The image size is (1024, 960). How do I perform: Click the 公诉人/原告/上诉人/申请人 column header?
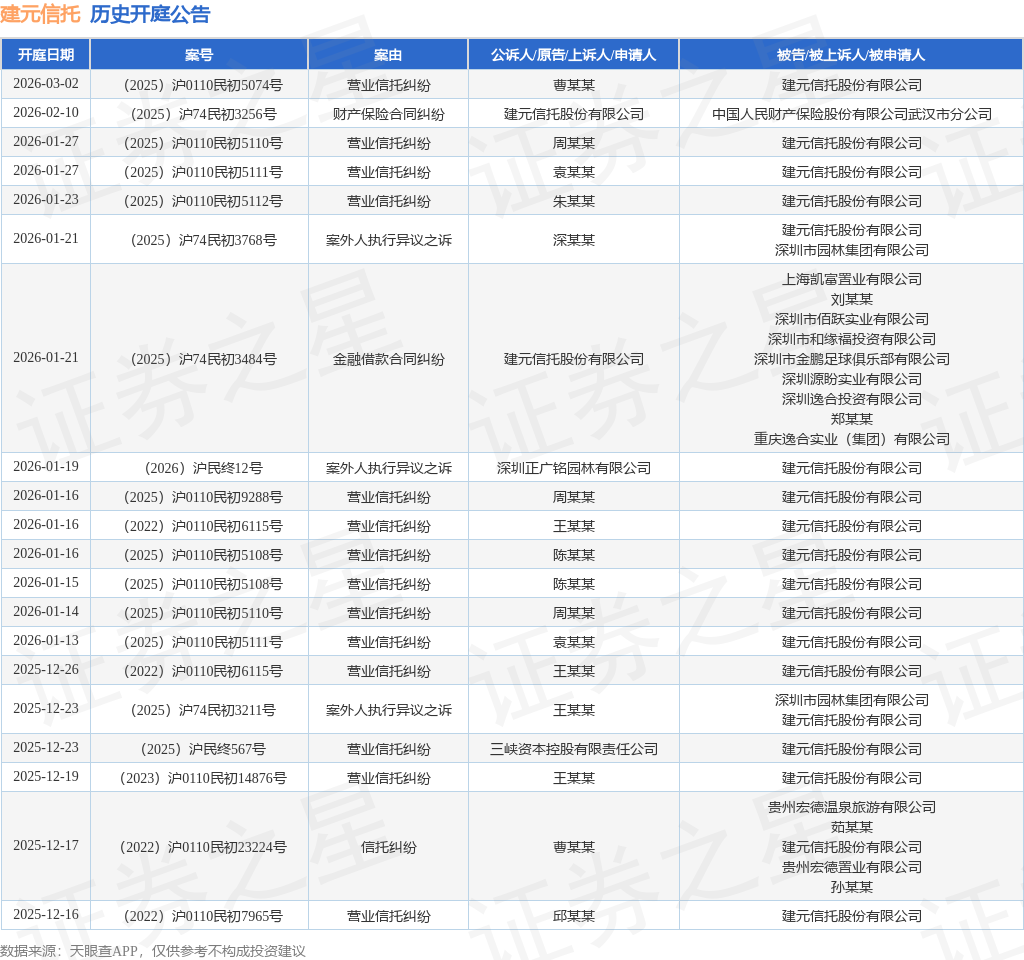(x=573, y=55)
